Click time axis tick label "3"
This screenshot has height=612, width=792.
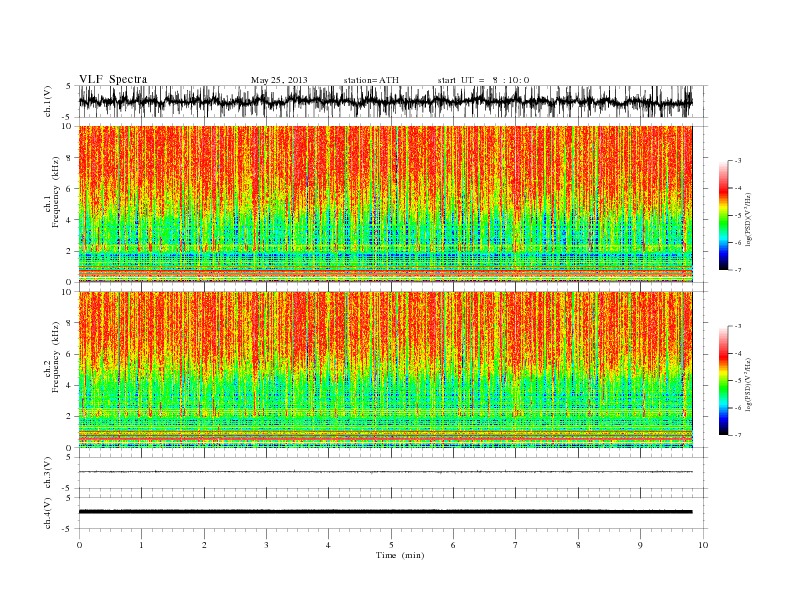(x=266, y=545)
